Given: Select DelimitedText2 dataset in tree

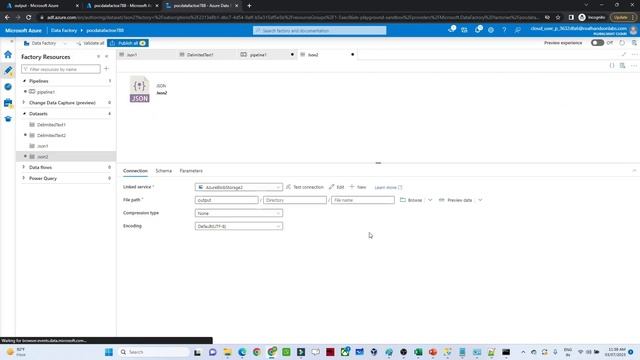Looking at the screenshot, I should tap(51, 135).
